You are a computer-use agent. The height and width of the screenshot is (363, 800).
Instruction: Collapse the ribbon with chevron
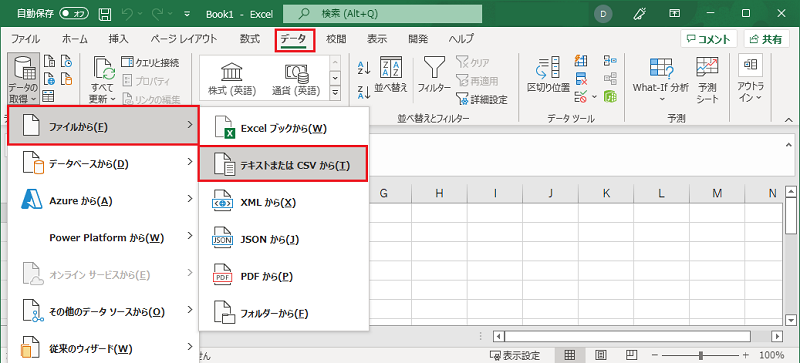click(788, 119)
